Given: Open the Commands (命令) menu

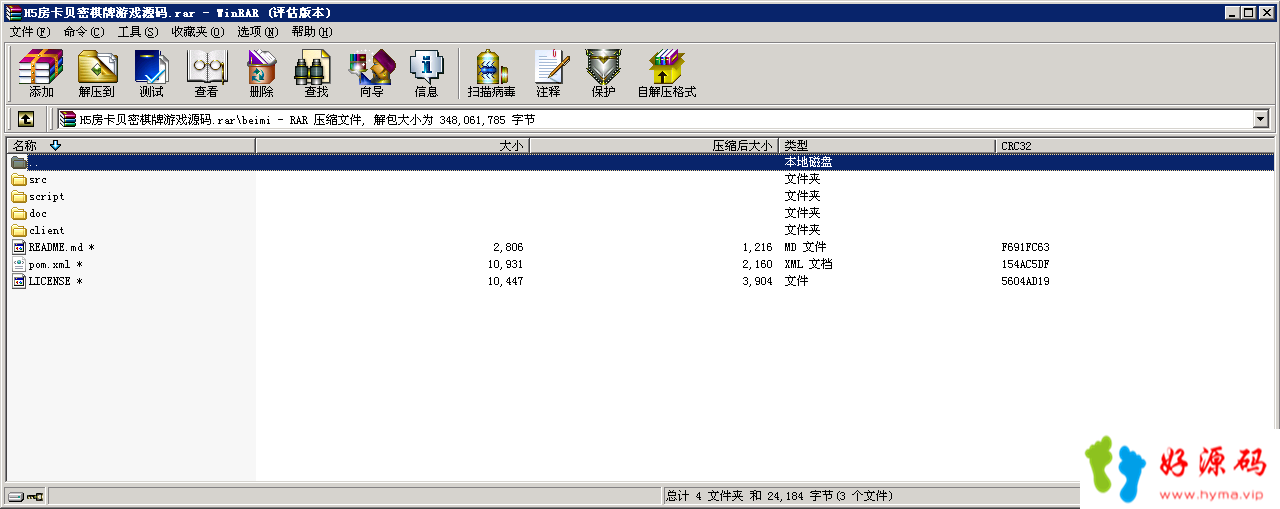Looking at the screenshot, I should (84, 32).
